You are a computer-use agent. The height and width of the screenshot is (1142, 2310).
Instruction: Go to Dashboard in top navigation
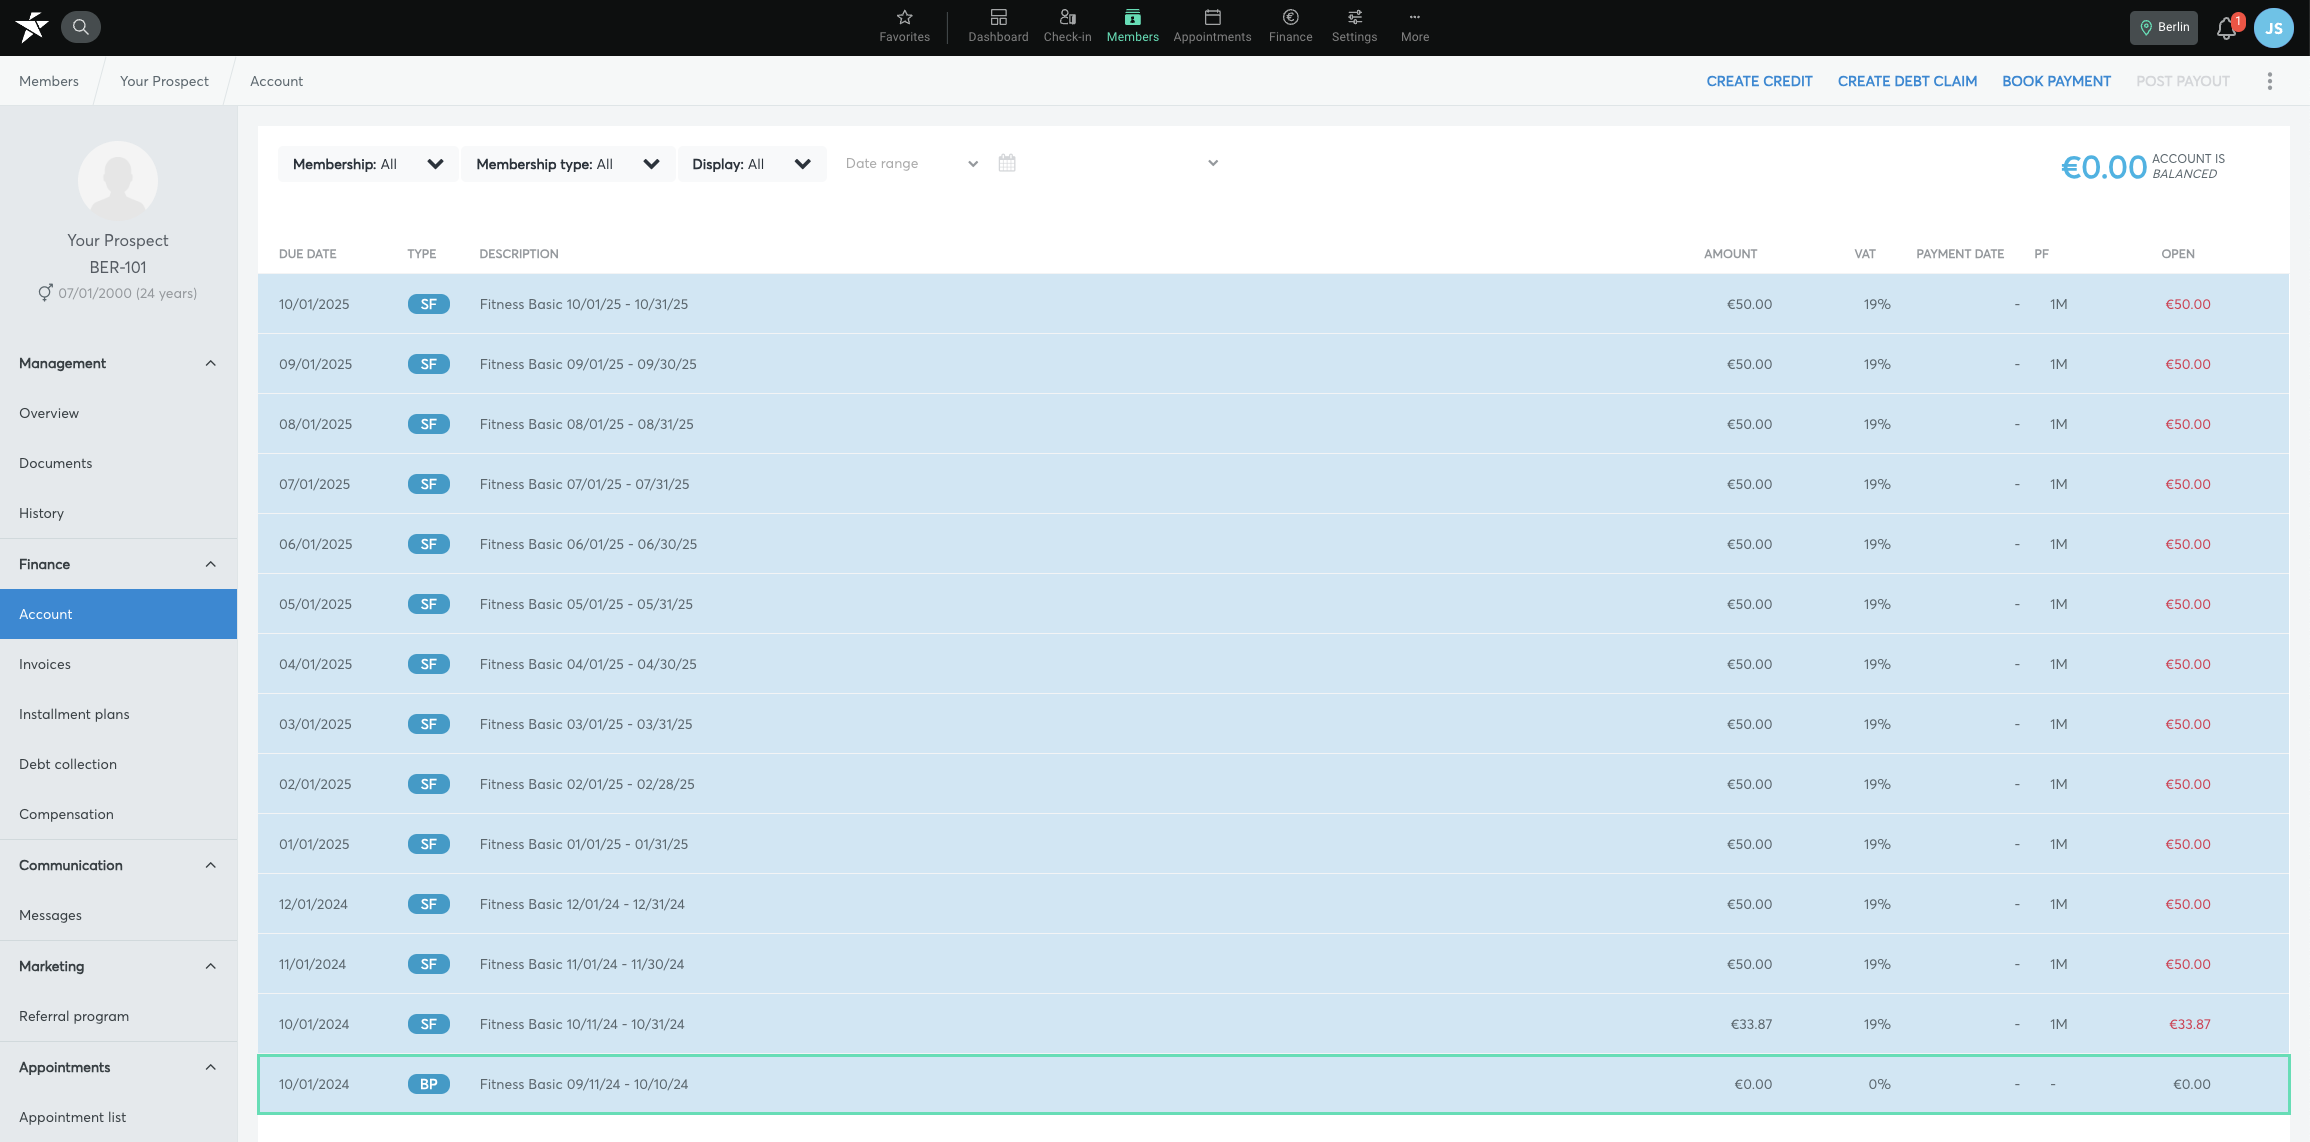[x=998, y=27]
